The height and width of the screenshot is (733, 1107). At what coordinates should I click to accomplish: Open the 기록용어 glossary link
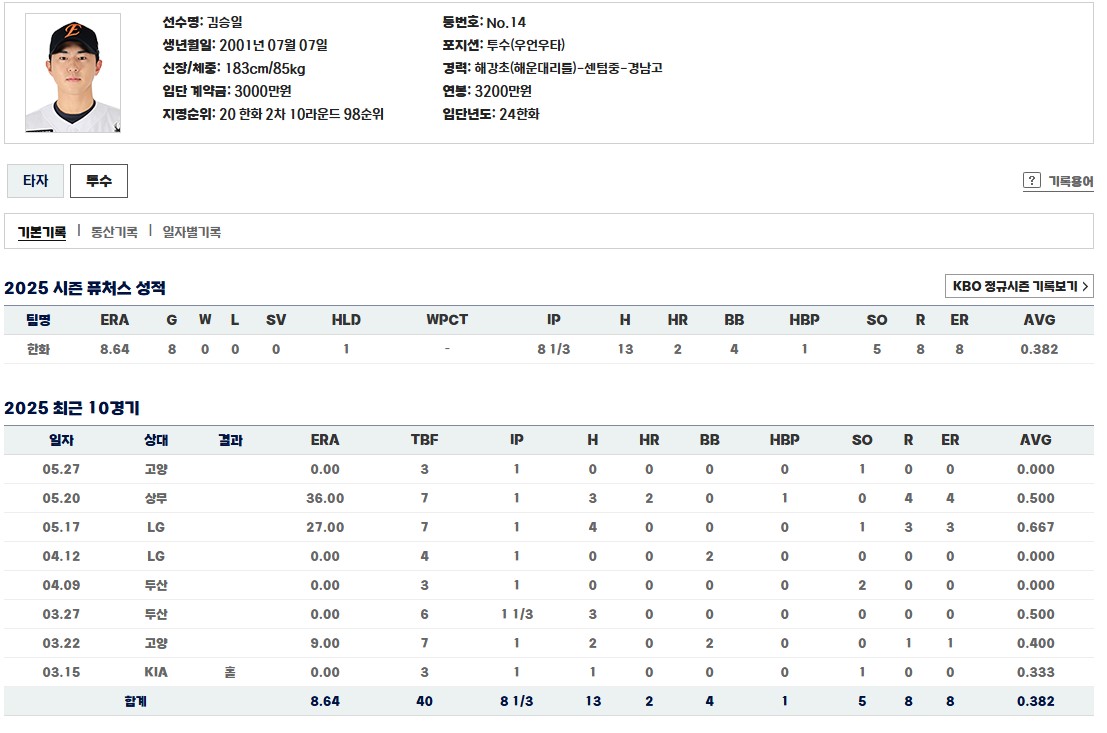(1070, 181)
